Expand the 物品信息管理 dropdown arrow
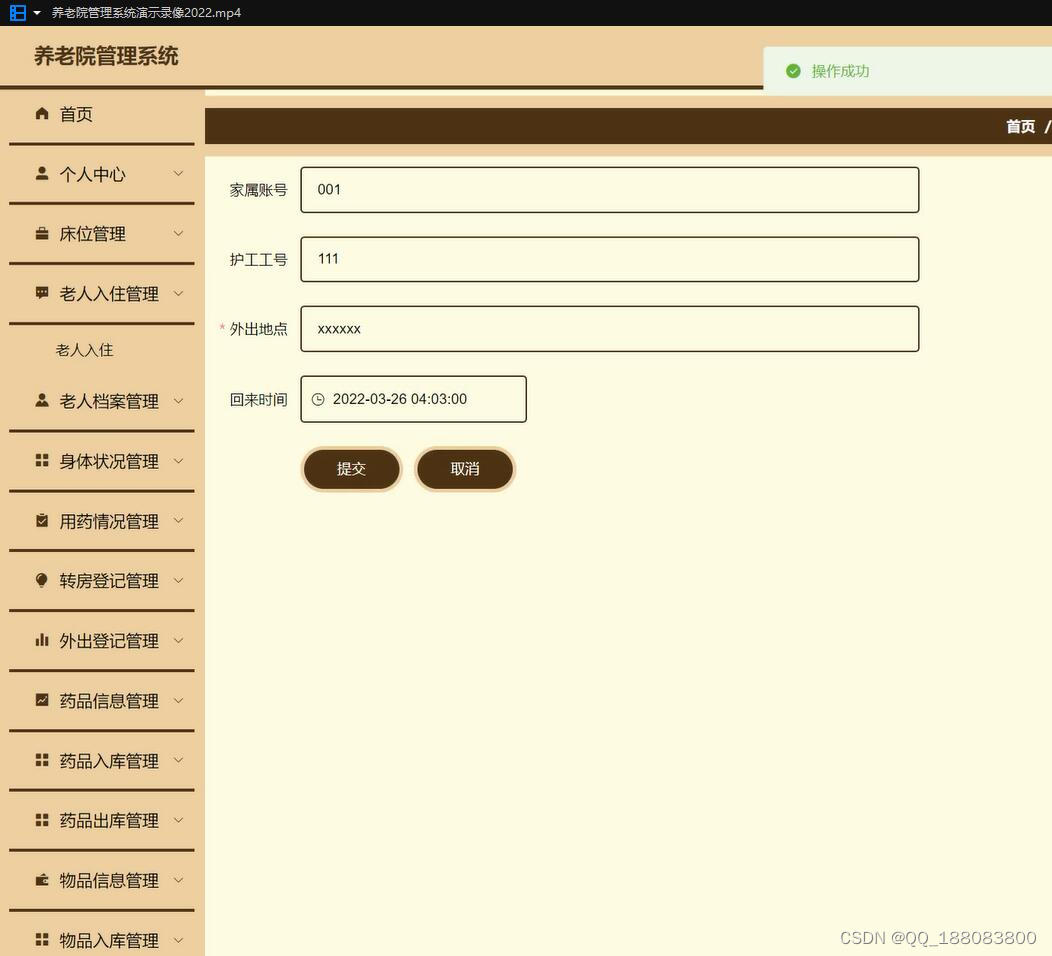The image size is (1052, 956). coord(178,880)
